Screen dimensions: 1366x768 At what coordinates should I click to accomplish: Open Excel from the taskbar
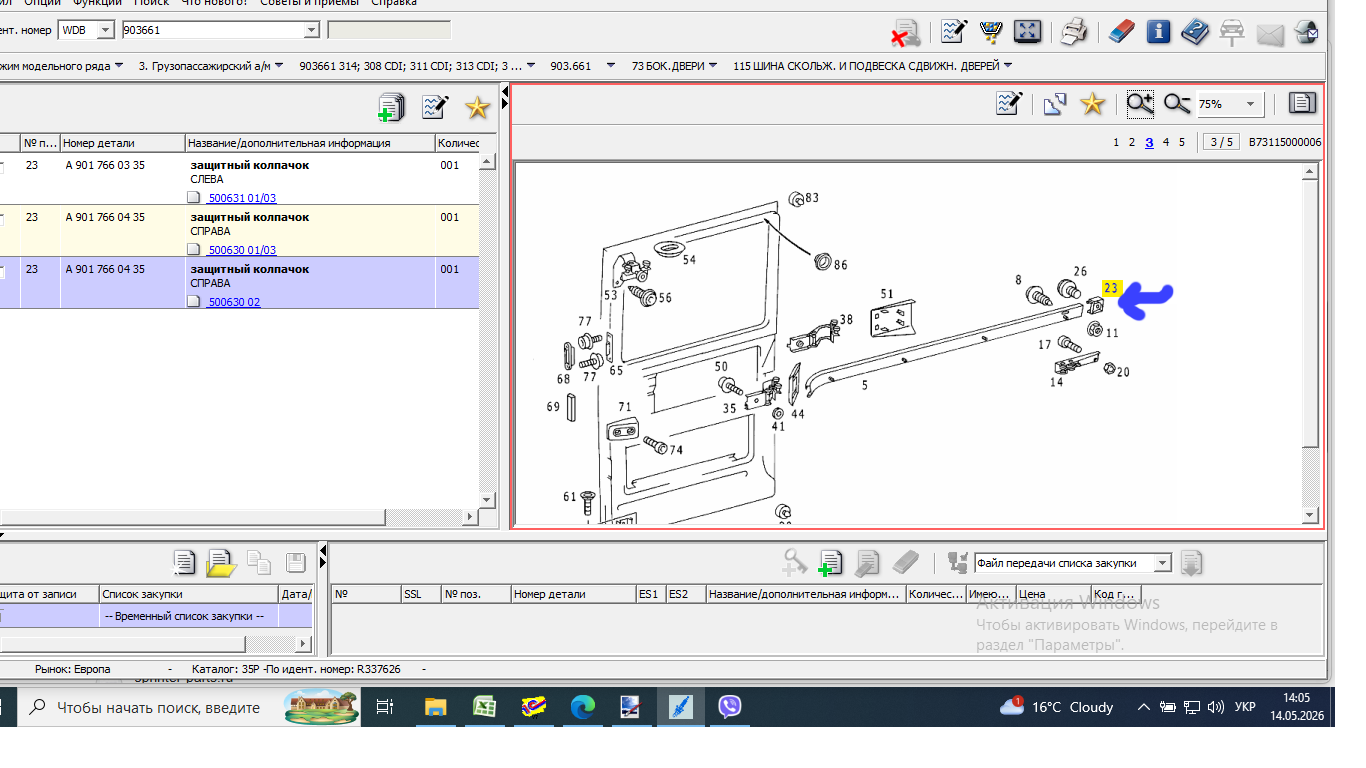tap(485, 707)
